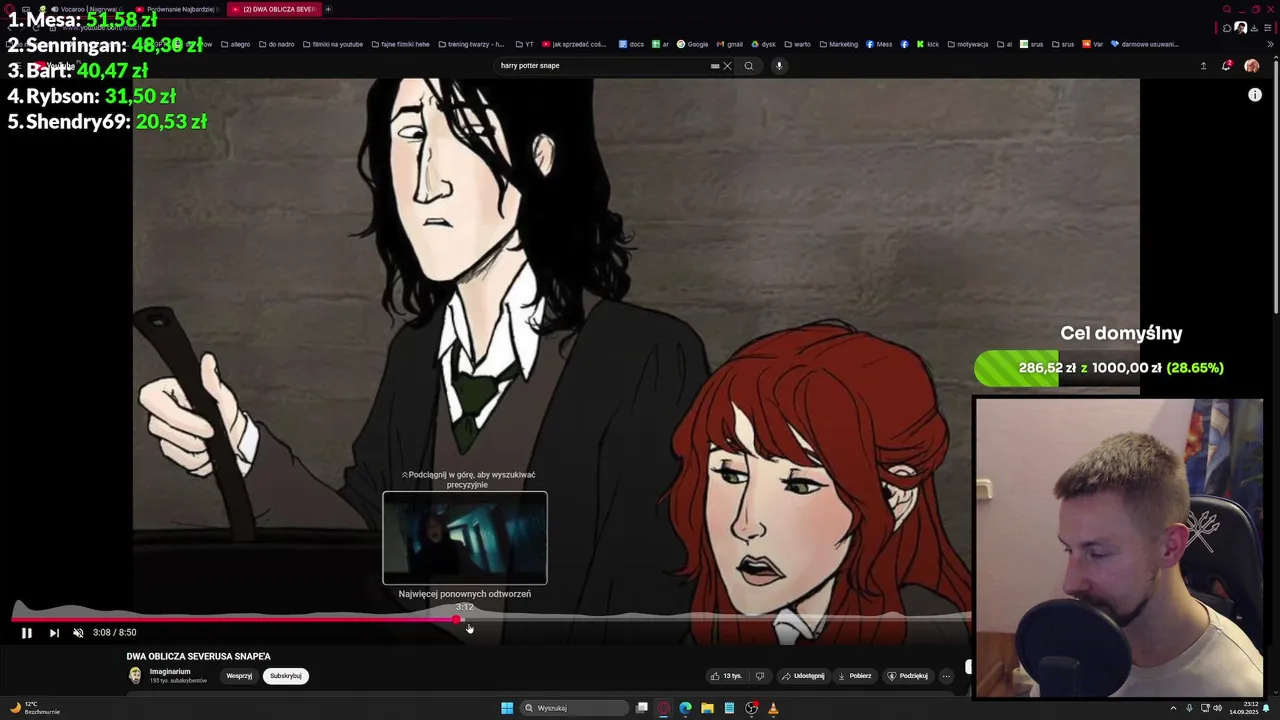Open the allegro bookmark folder
The height and width of the screenshot is (720, 1280).
click(x=235, y=44)
